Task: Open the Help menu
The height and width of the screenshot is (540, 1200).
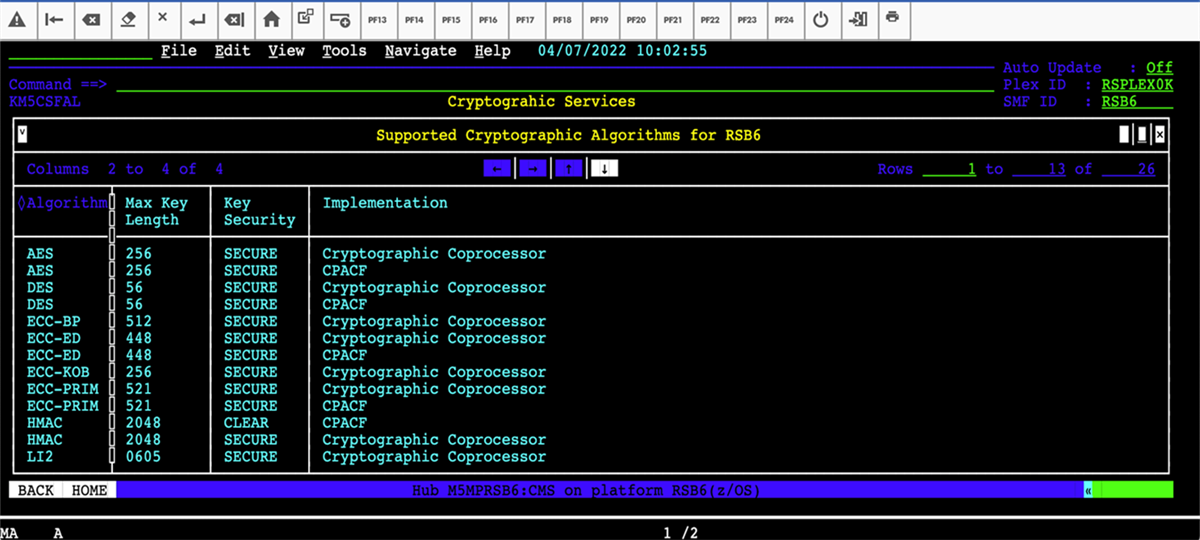Action: pyautogui.click(x=492, y=51)
